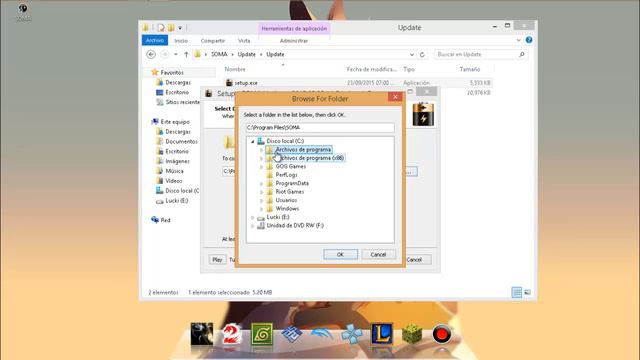The width and height of the screenshot is (640, 360).
Task: Click the folder path input field
Action: tap(320, 127)
